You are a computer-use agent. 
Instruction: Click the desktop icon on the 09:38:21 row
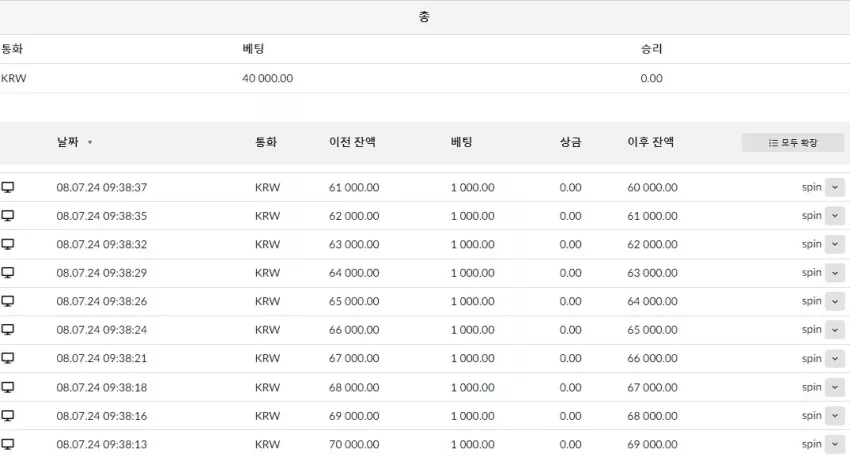coord(8,358)
